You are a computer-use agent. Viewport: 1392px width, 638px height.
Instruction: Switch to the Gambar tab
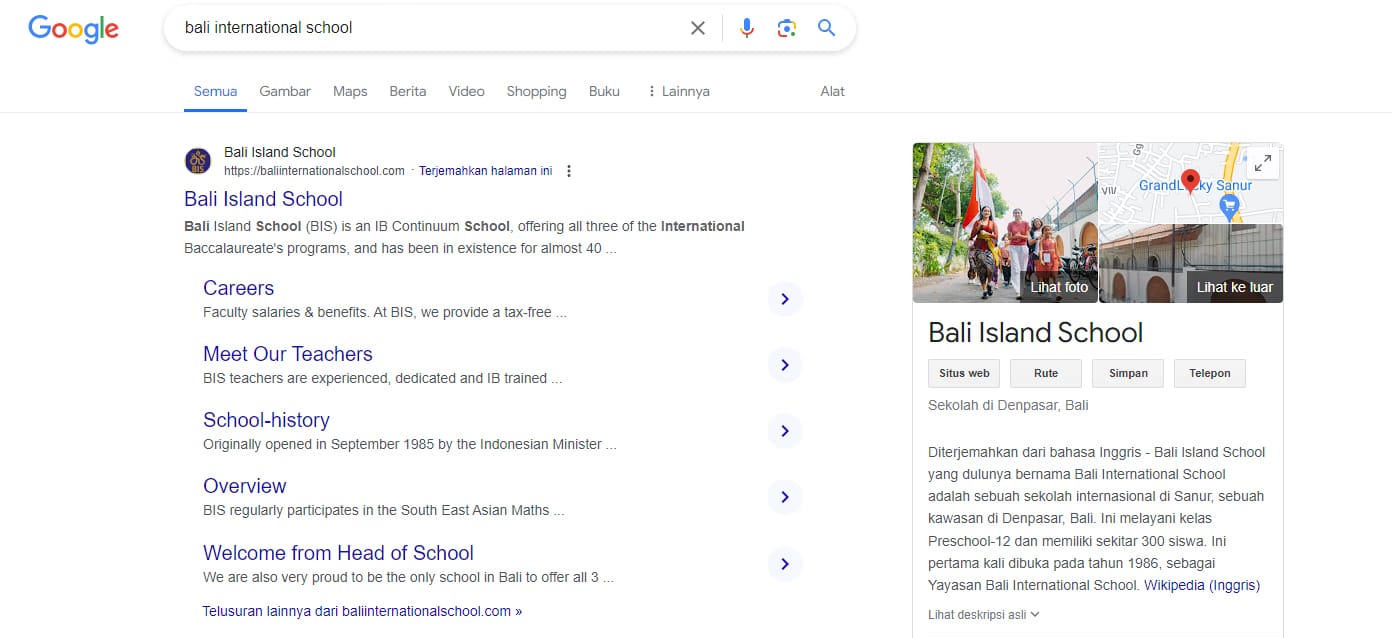(285, 91)
